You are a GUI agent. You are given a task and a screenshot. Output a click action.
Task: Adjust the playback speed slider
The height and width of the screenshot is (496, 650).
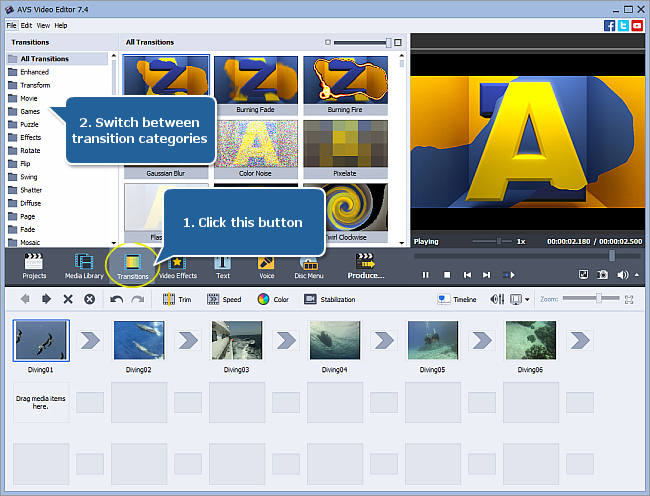coord(499,241)
